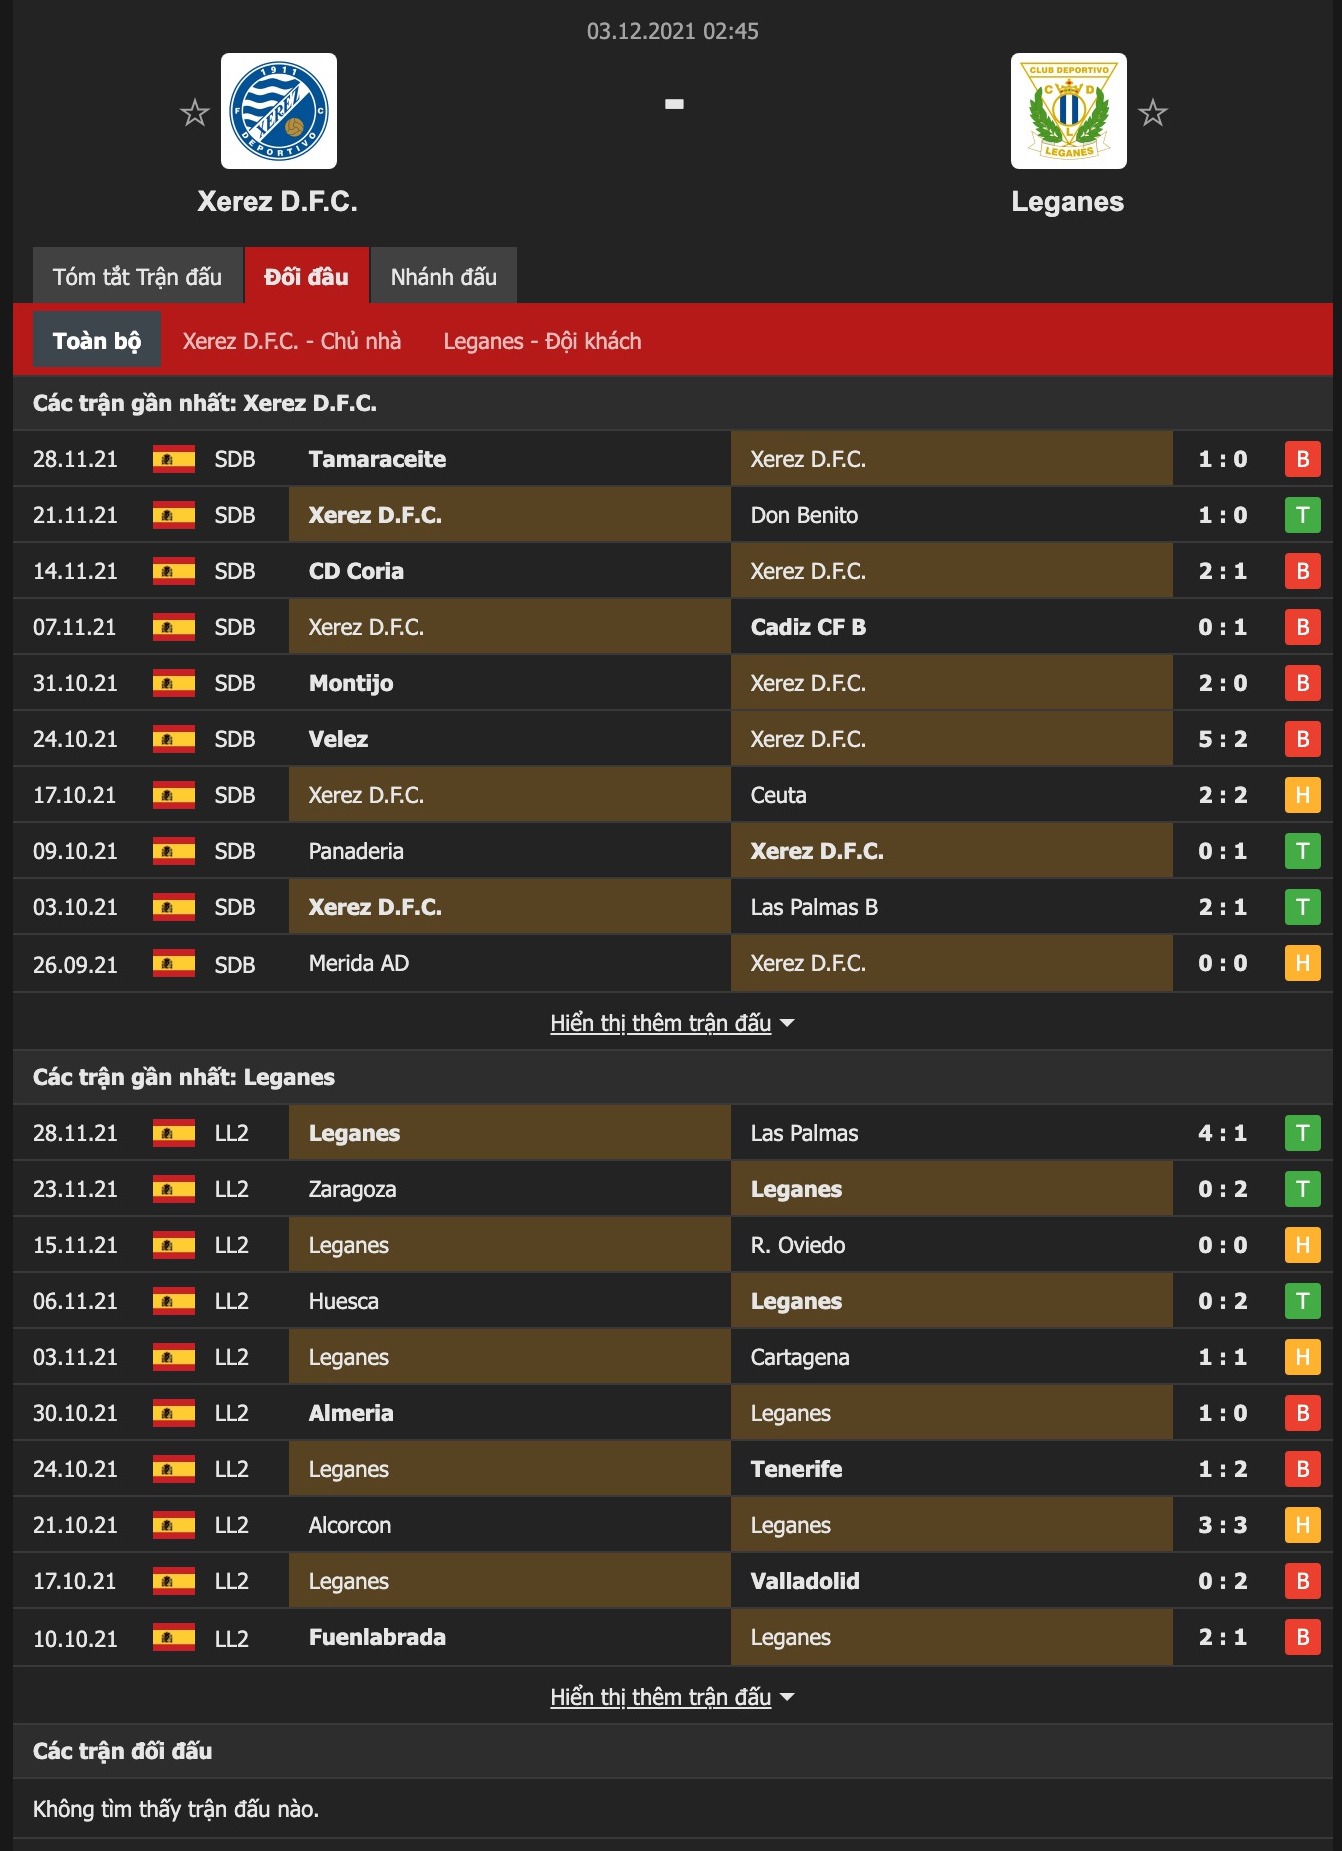This screenshot has height=1851, width=1342.
Task: Open the Ceuta team name
Action: tap(778, 795)
